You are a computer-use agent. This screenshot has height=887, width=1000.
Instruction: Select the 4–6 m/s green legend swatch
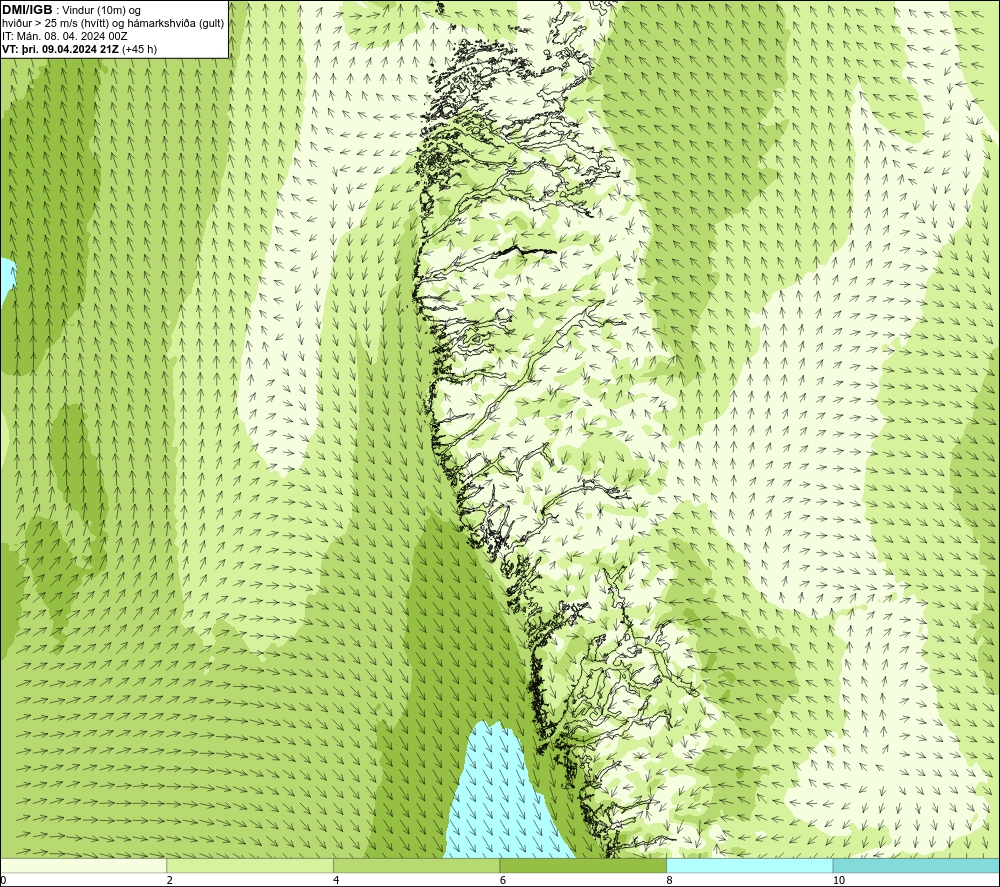pyautogui.click(x=416, y=865)
